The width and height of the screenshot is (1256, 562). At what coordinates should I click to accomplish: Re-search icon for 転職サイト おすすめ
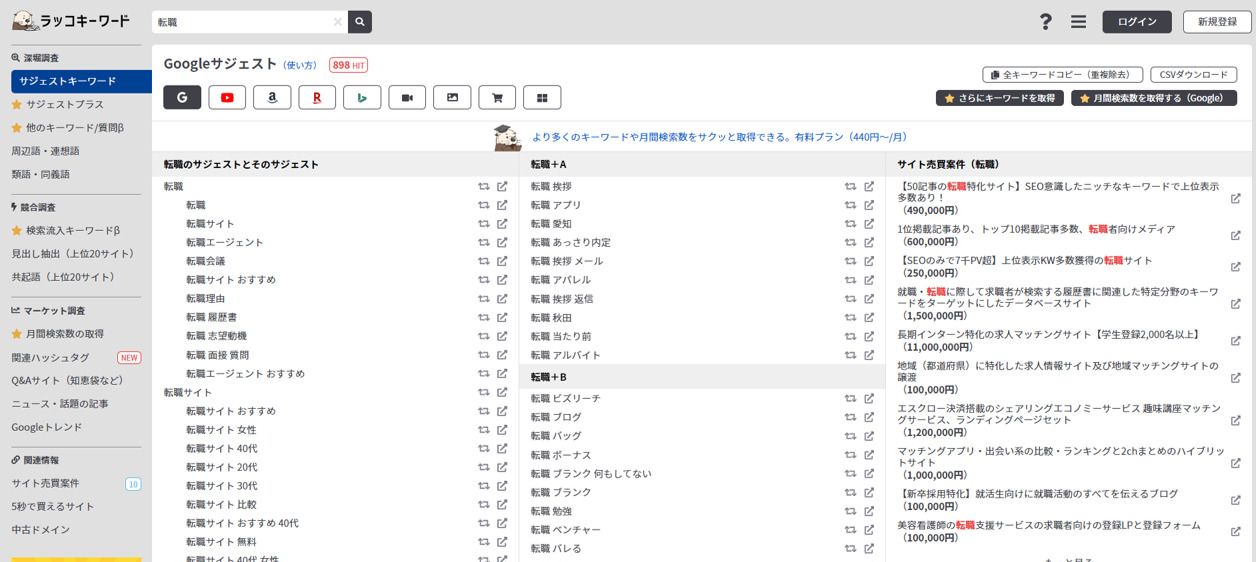pyautogui.click(x=483, y=280)
